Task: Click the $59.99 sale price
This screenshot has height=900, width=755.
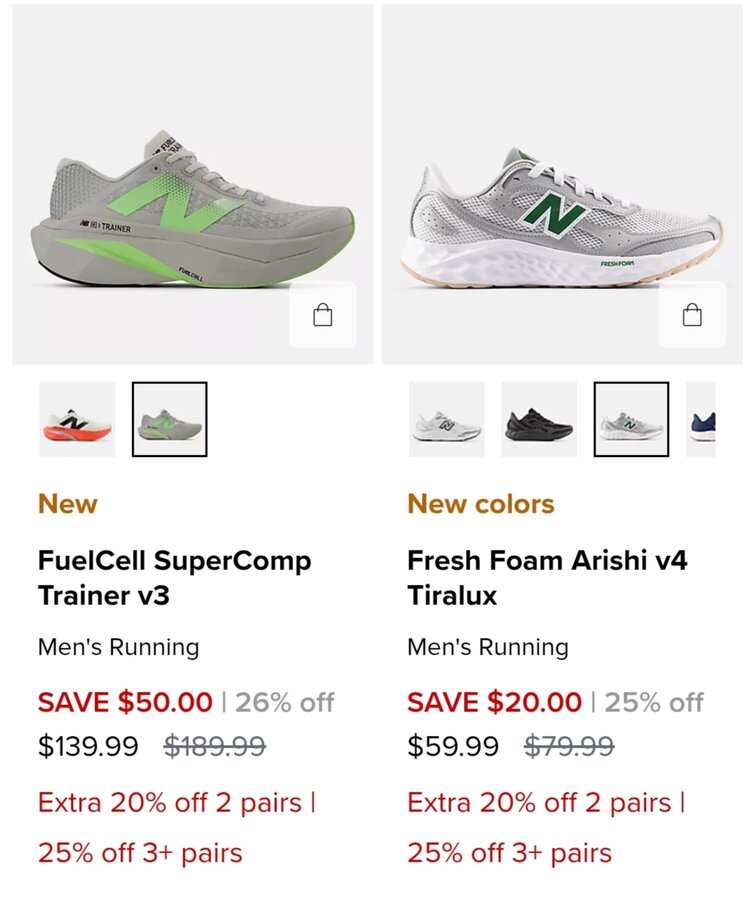Action: [453, 746]
